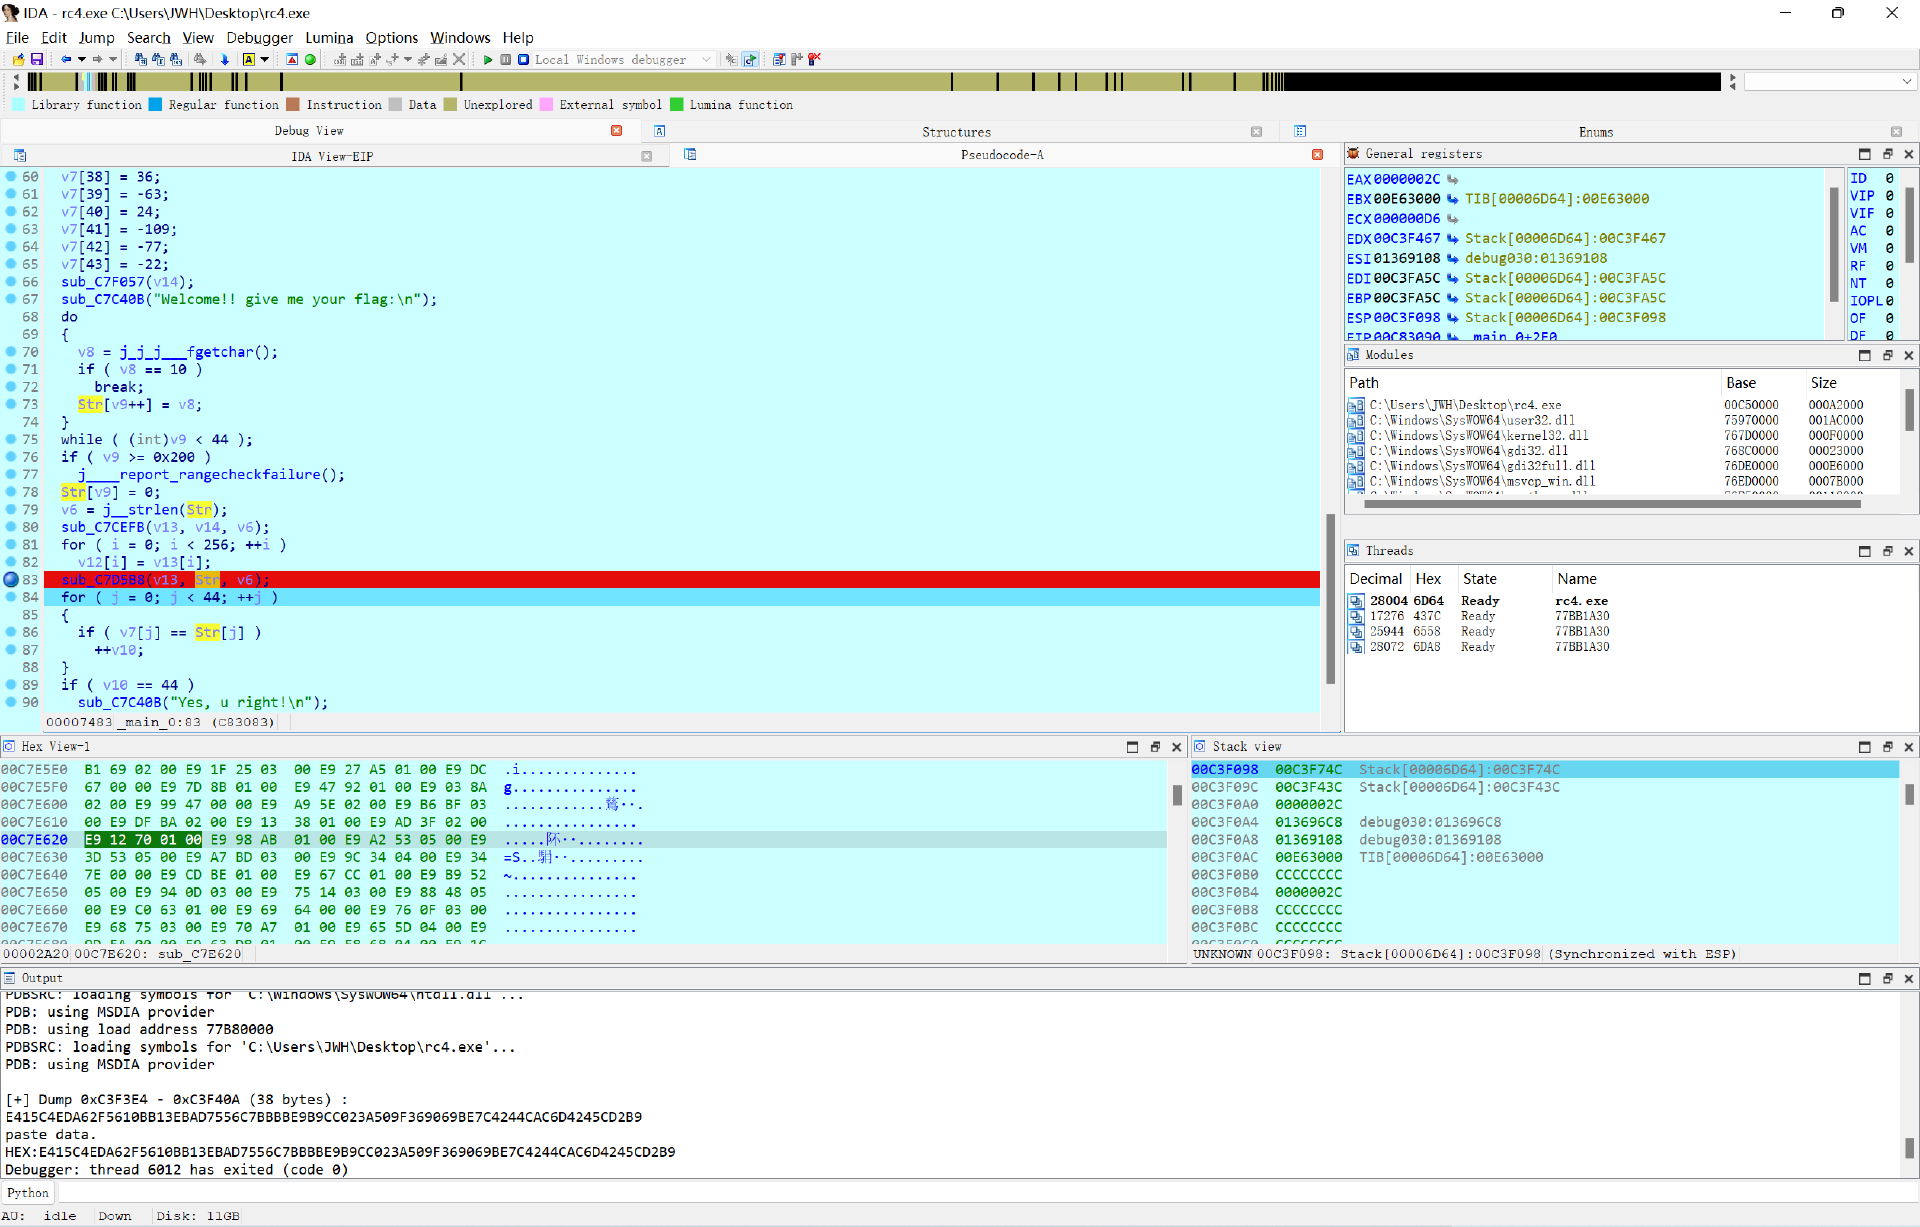
Task: Expand dropdown next to yellow 'A' icon
Action: click(x=265, y=60)
